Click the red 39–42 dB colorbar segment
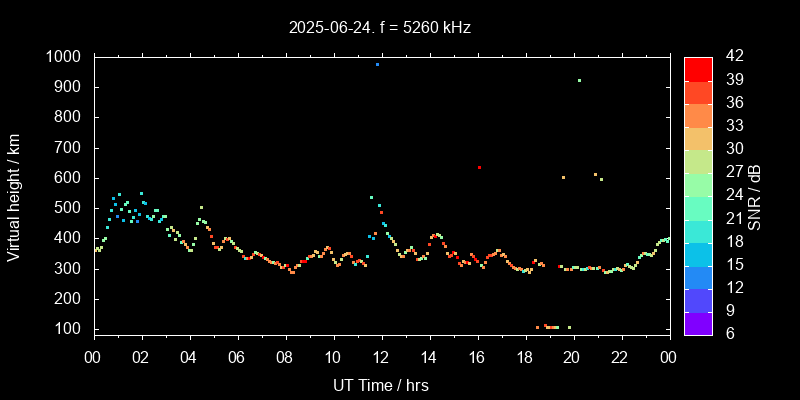Image resolution: width=800 pixels, height=400 pixels. [x=698, y=68]
